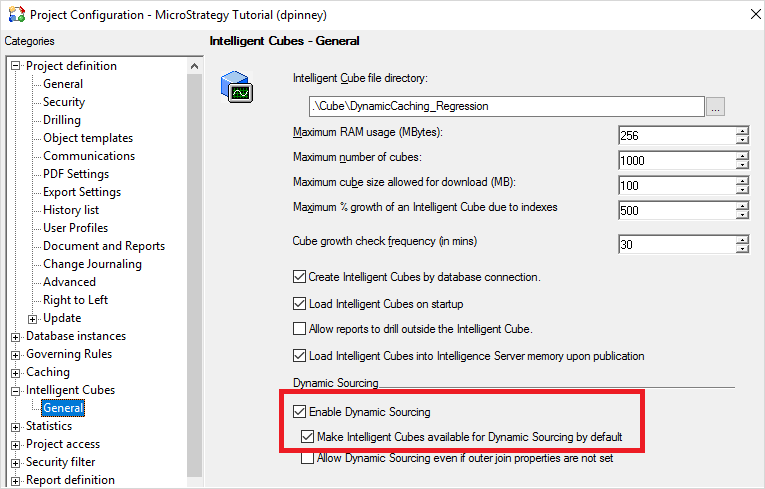This screenshot has height=489, width=765.
Task: Expand the Database instances node
Action: (x=16, y=336)
